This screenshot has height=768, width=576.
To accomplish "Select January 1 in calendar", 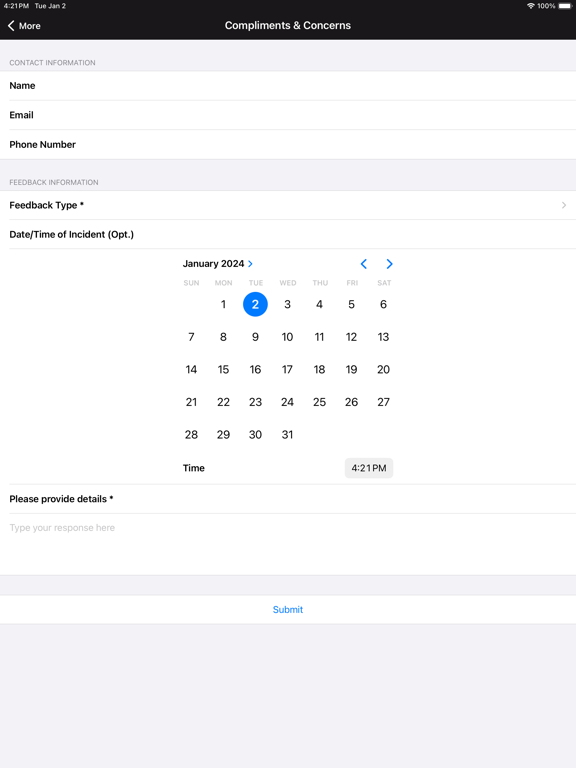I will click(x=223, y=304).
